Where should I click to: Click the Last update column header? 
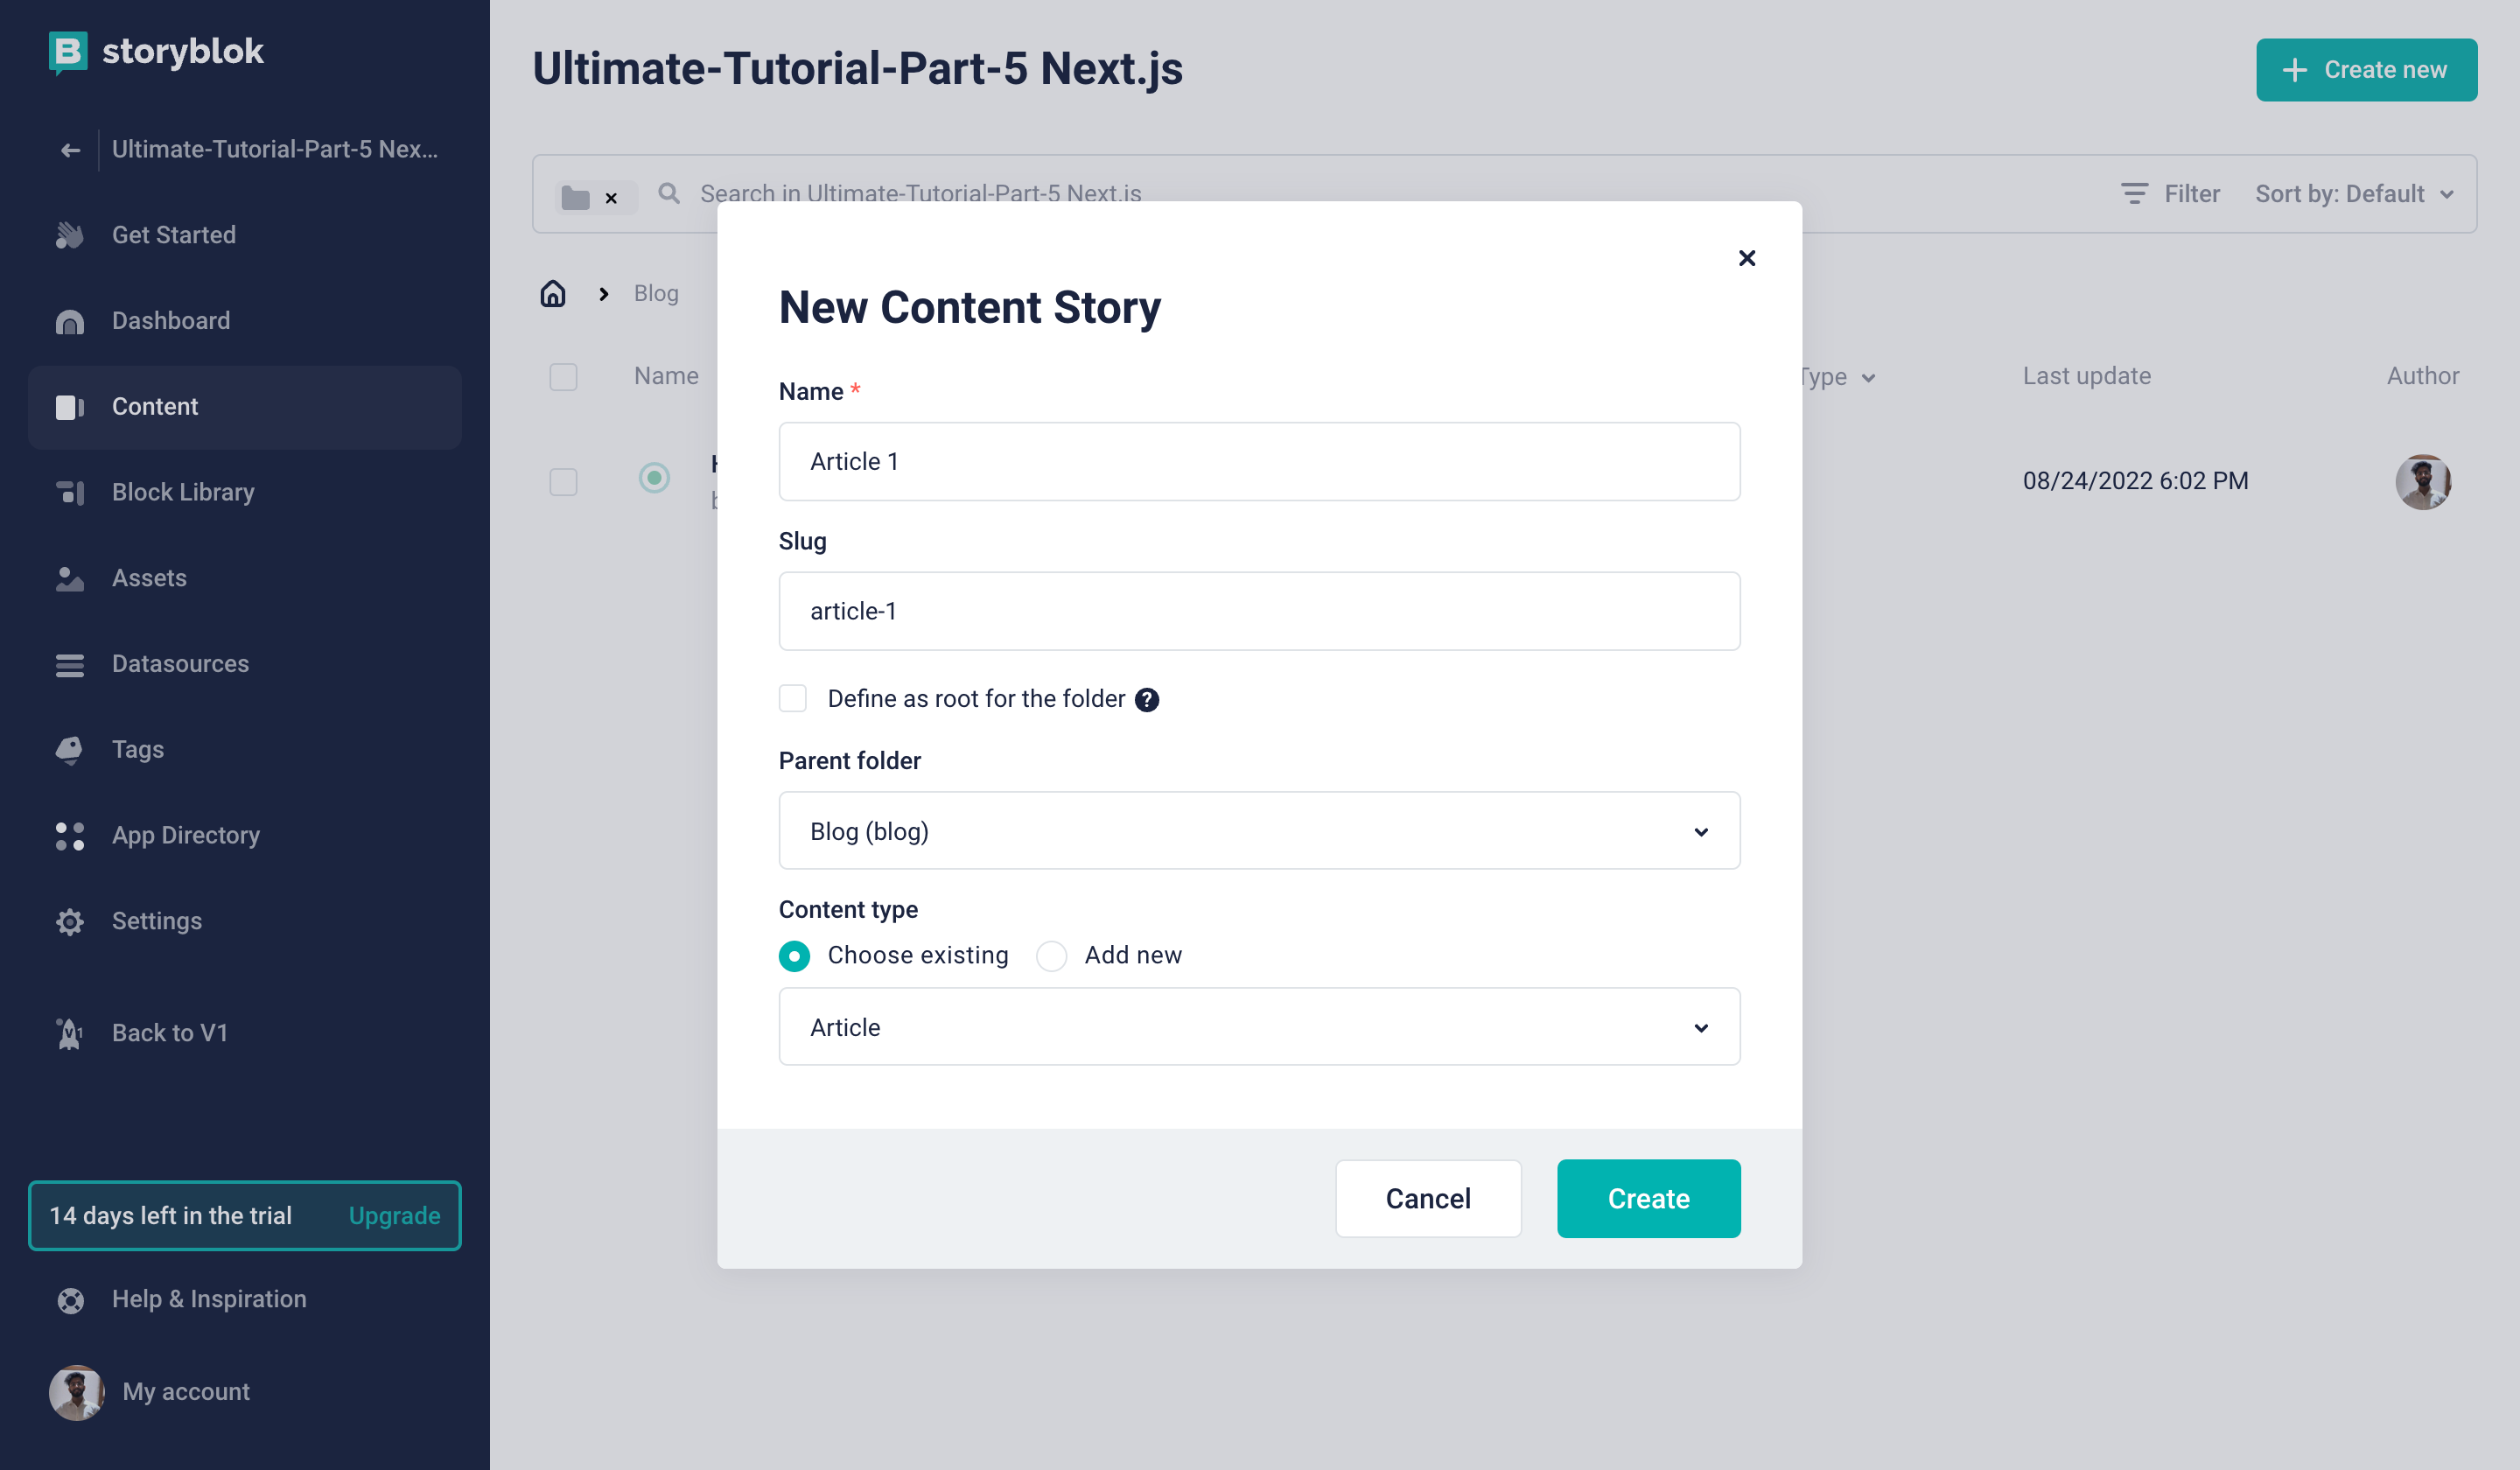[x=2086, y=376]
